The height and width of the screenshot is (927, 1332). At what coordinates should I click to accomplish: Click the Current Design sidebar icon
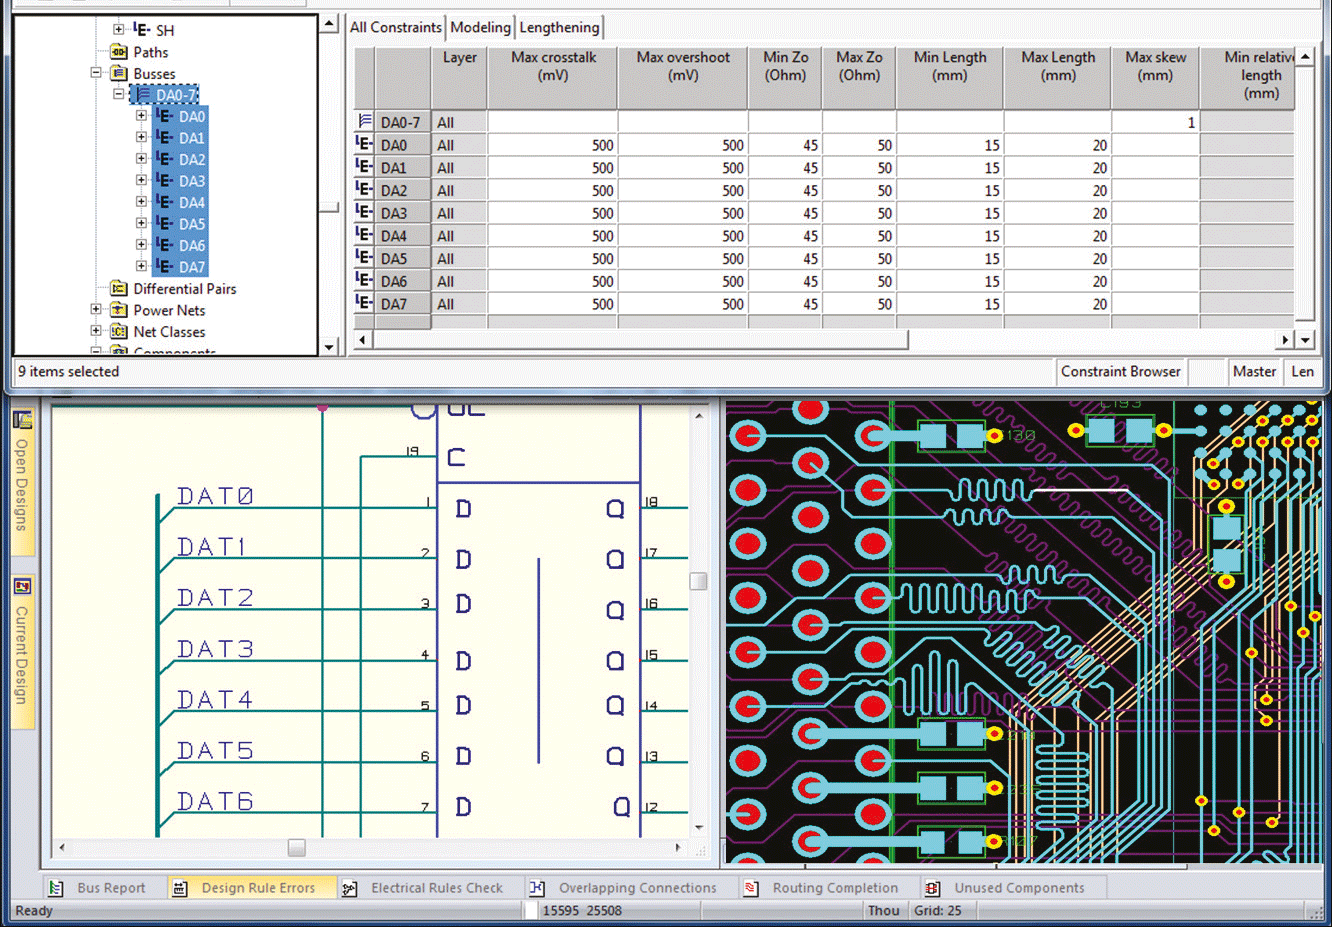coord(22,586)
